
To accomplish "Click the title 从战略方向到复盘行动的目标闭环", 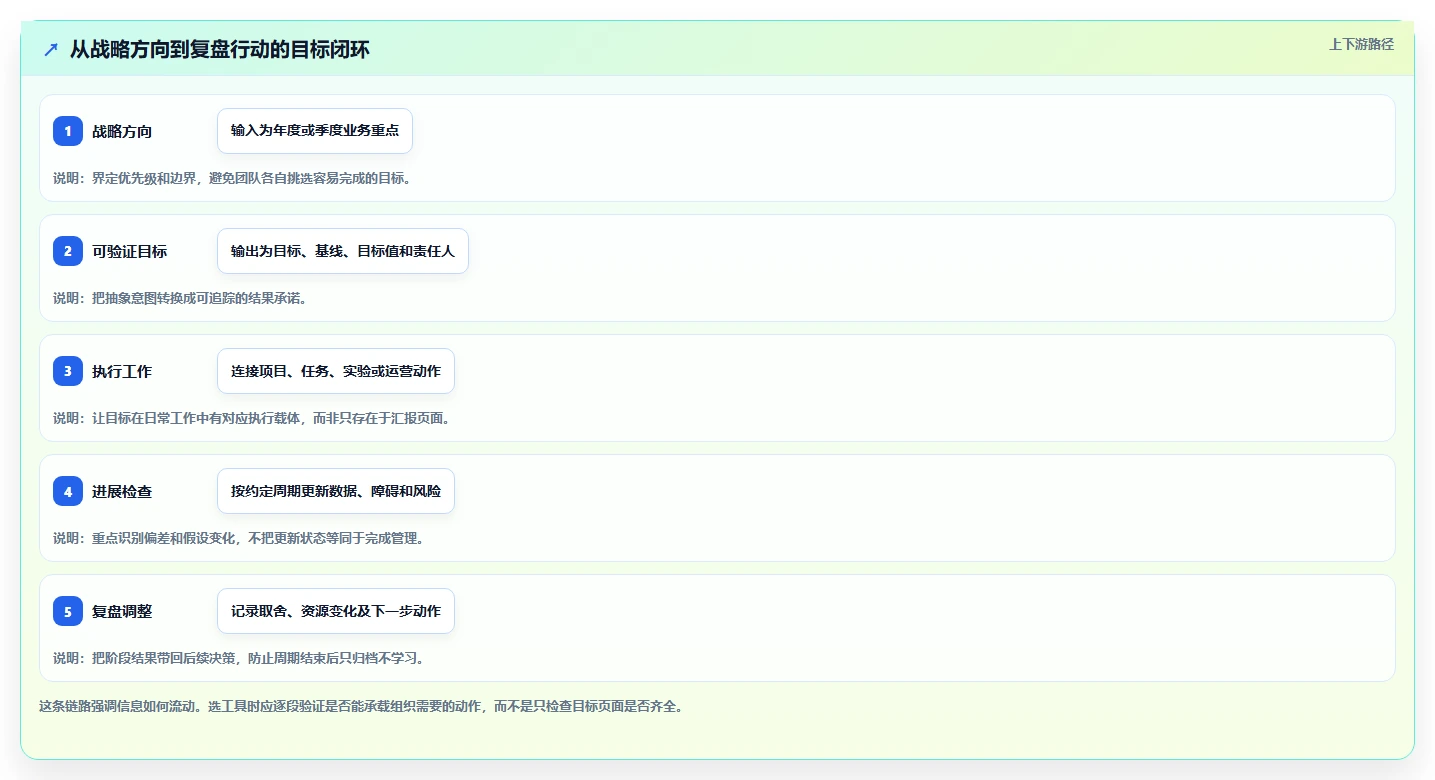I will [x=220, y=49].
